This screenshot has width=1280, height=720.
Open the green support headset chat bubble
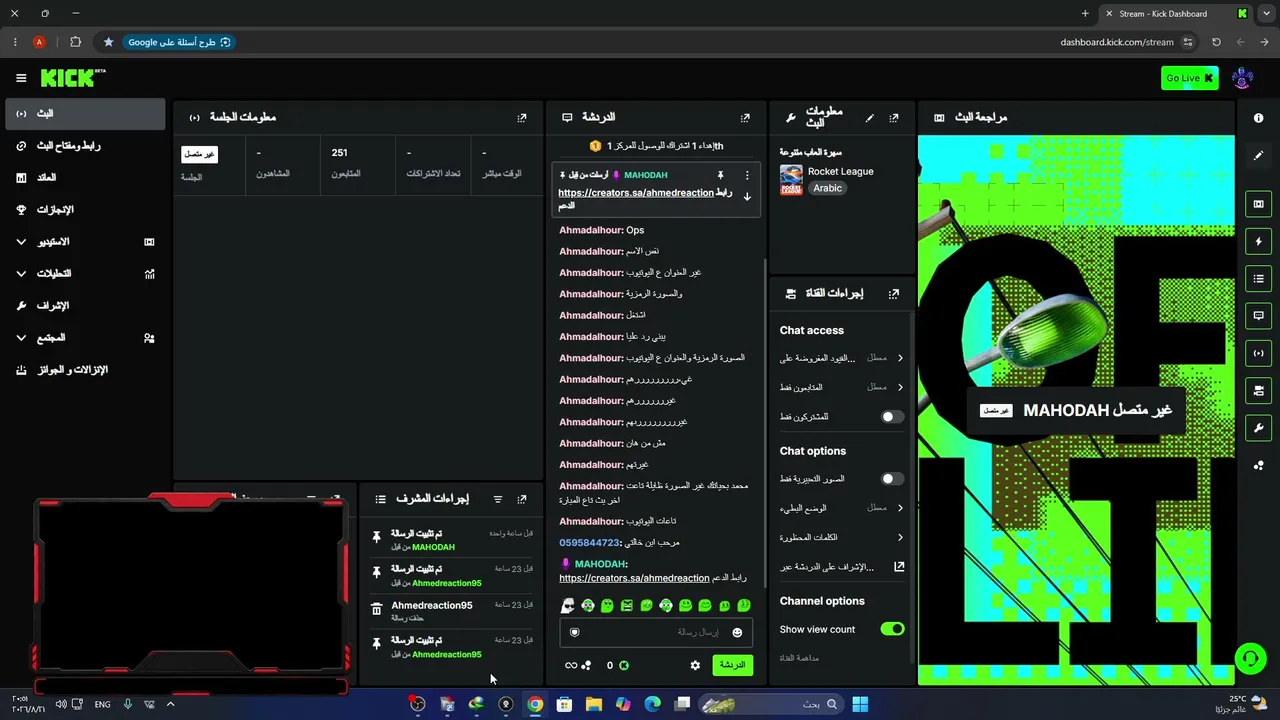pos(1250,658)
